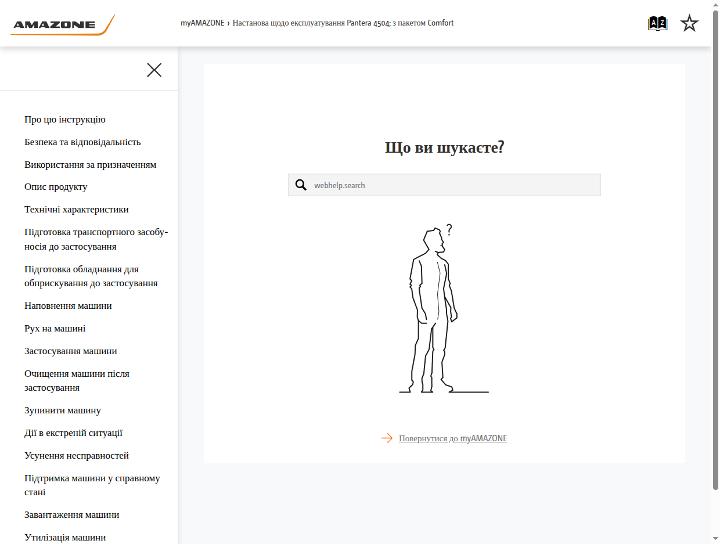Open Дії в екстреній ситуації
Image resolution: width=720 pixels, height=544 pixels.
tap(73, 433)
